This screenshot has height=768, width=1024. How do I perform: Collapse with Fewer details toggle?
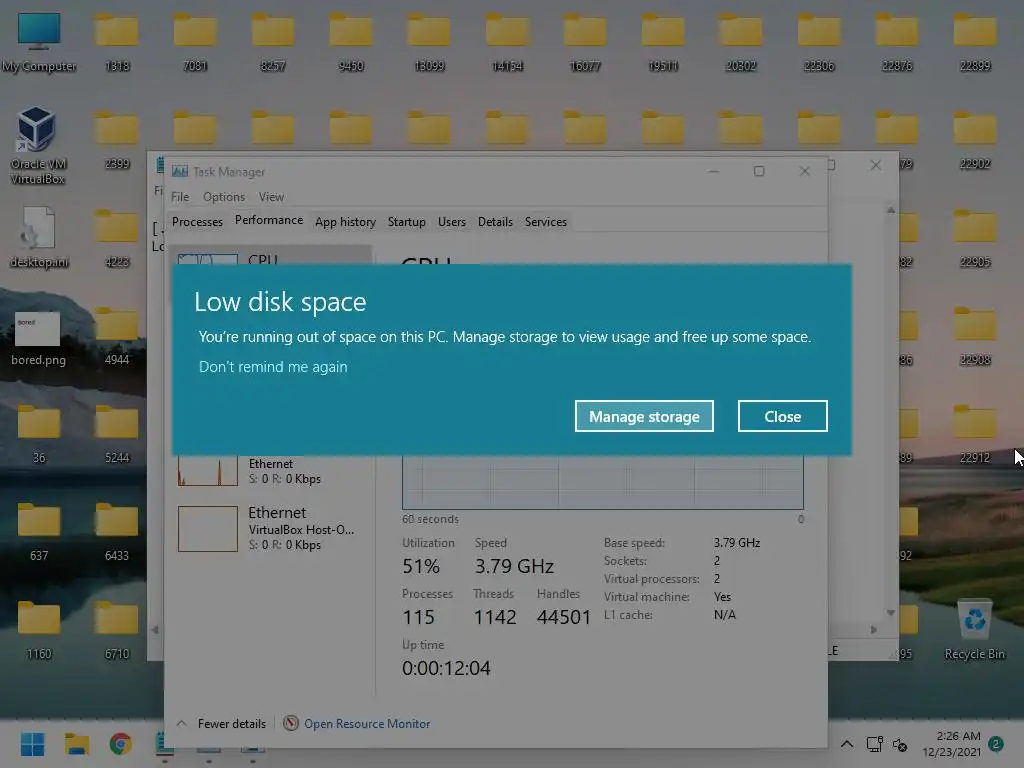point(222,724)
